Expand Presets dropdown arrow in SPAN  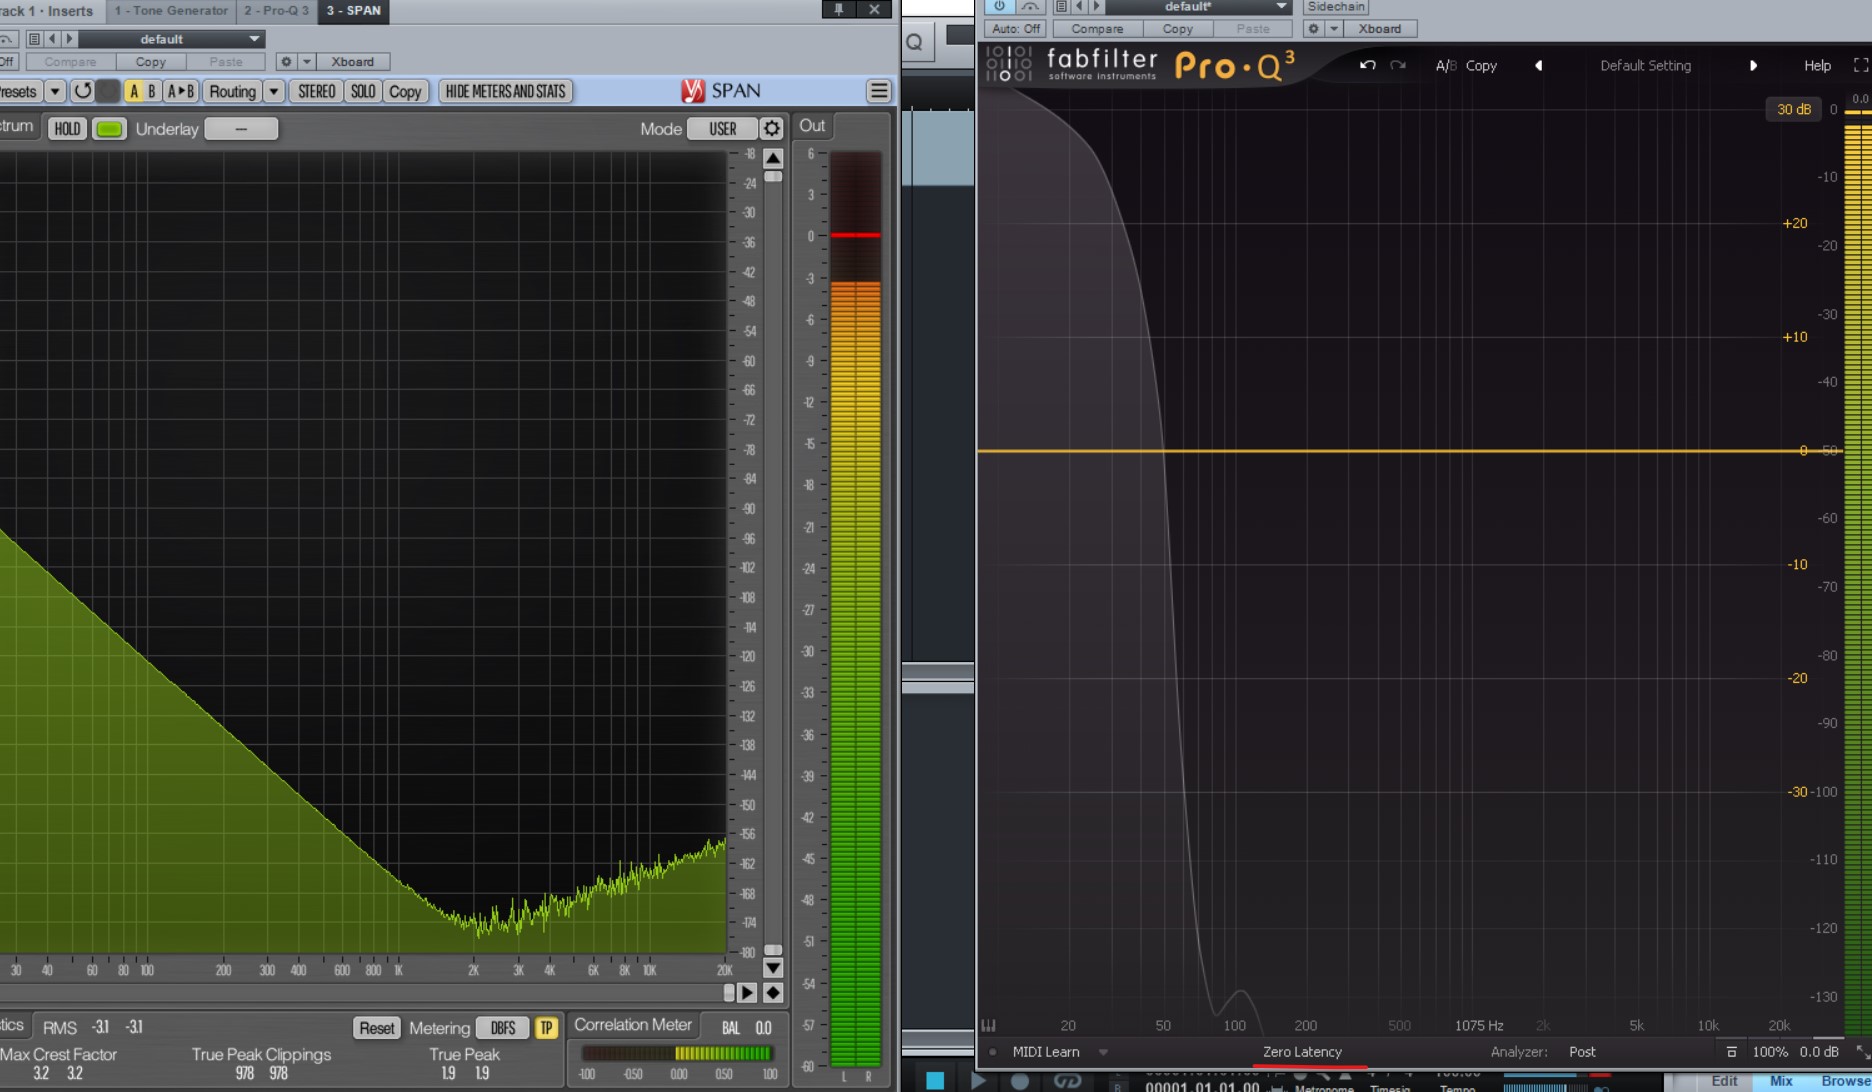55,91
